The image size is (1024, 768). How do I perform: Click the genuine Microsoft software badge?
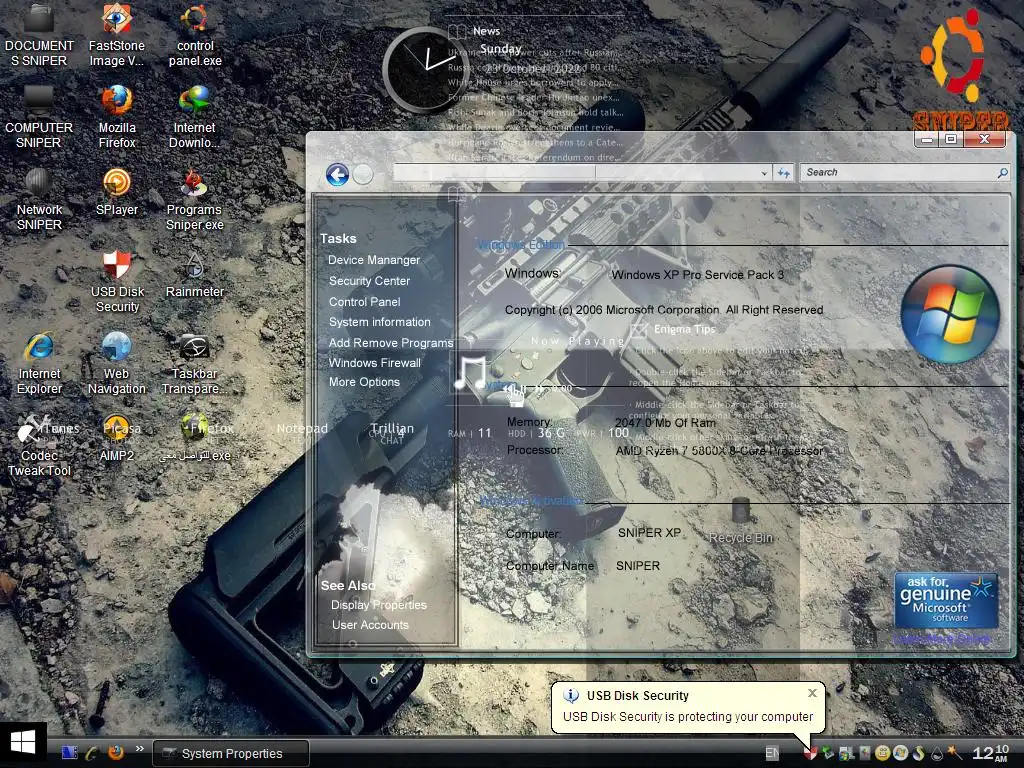tap(946, 600)
